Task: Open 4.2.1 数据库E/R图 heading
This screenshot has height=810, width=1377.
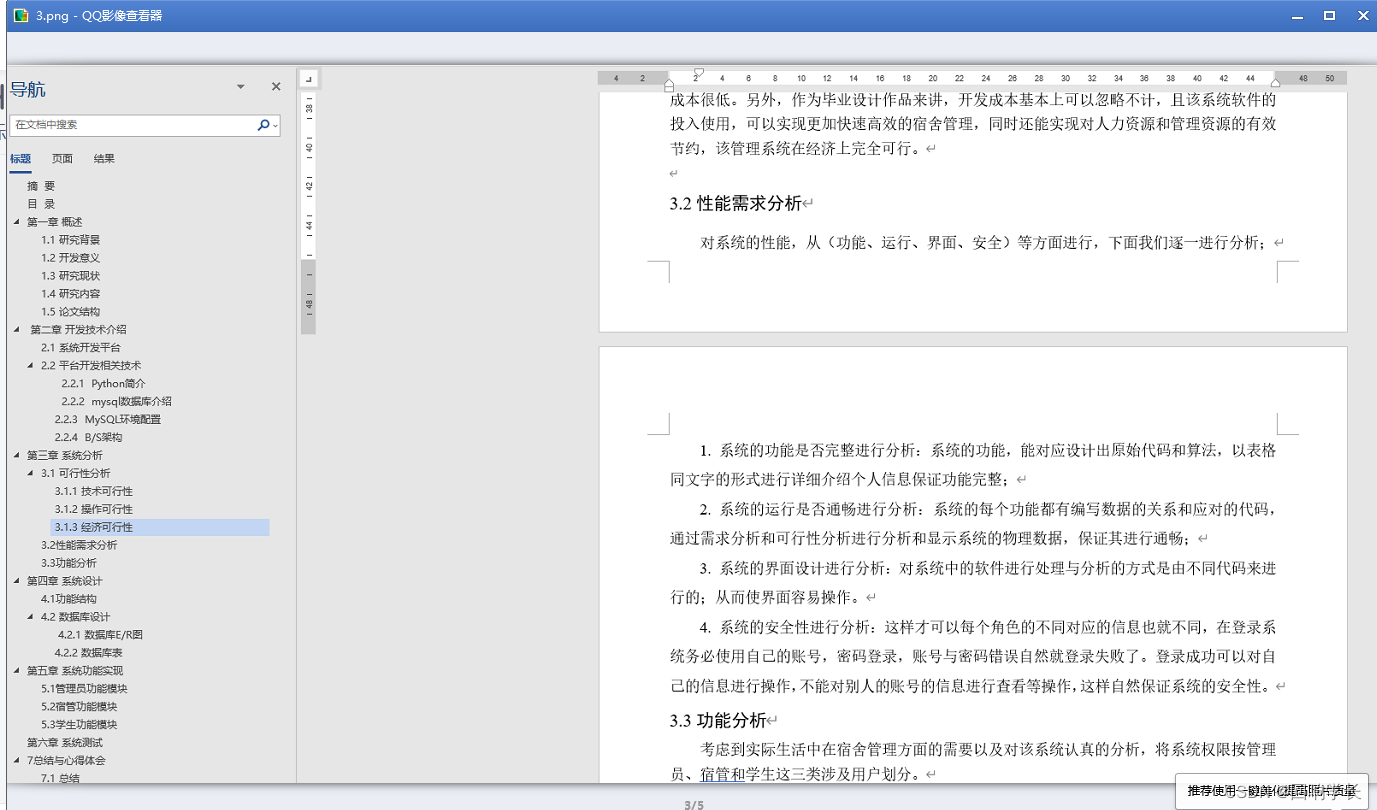Action: (x=100, y=635)
